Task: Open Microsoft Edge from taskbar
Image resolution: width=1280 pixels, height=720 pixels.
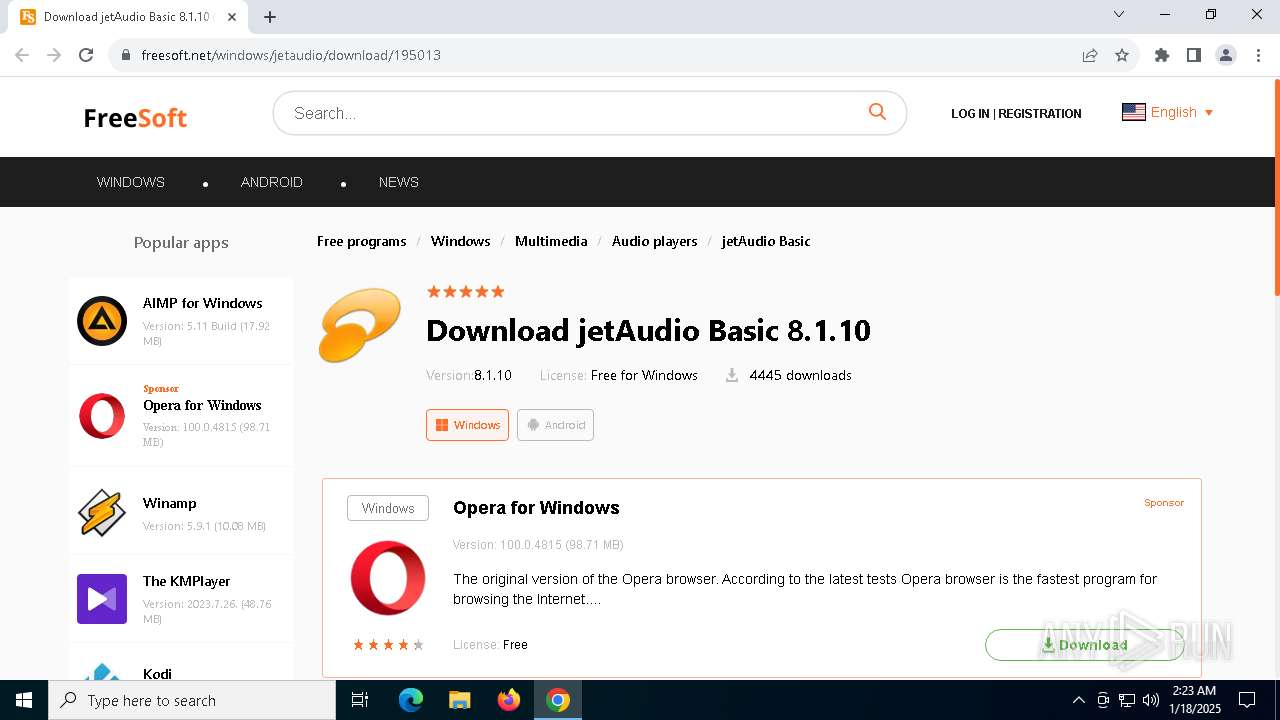Action: 411,700
